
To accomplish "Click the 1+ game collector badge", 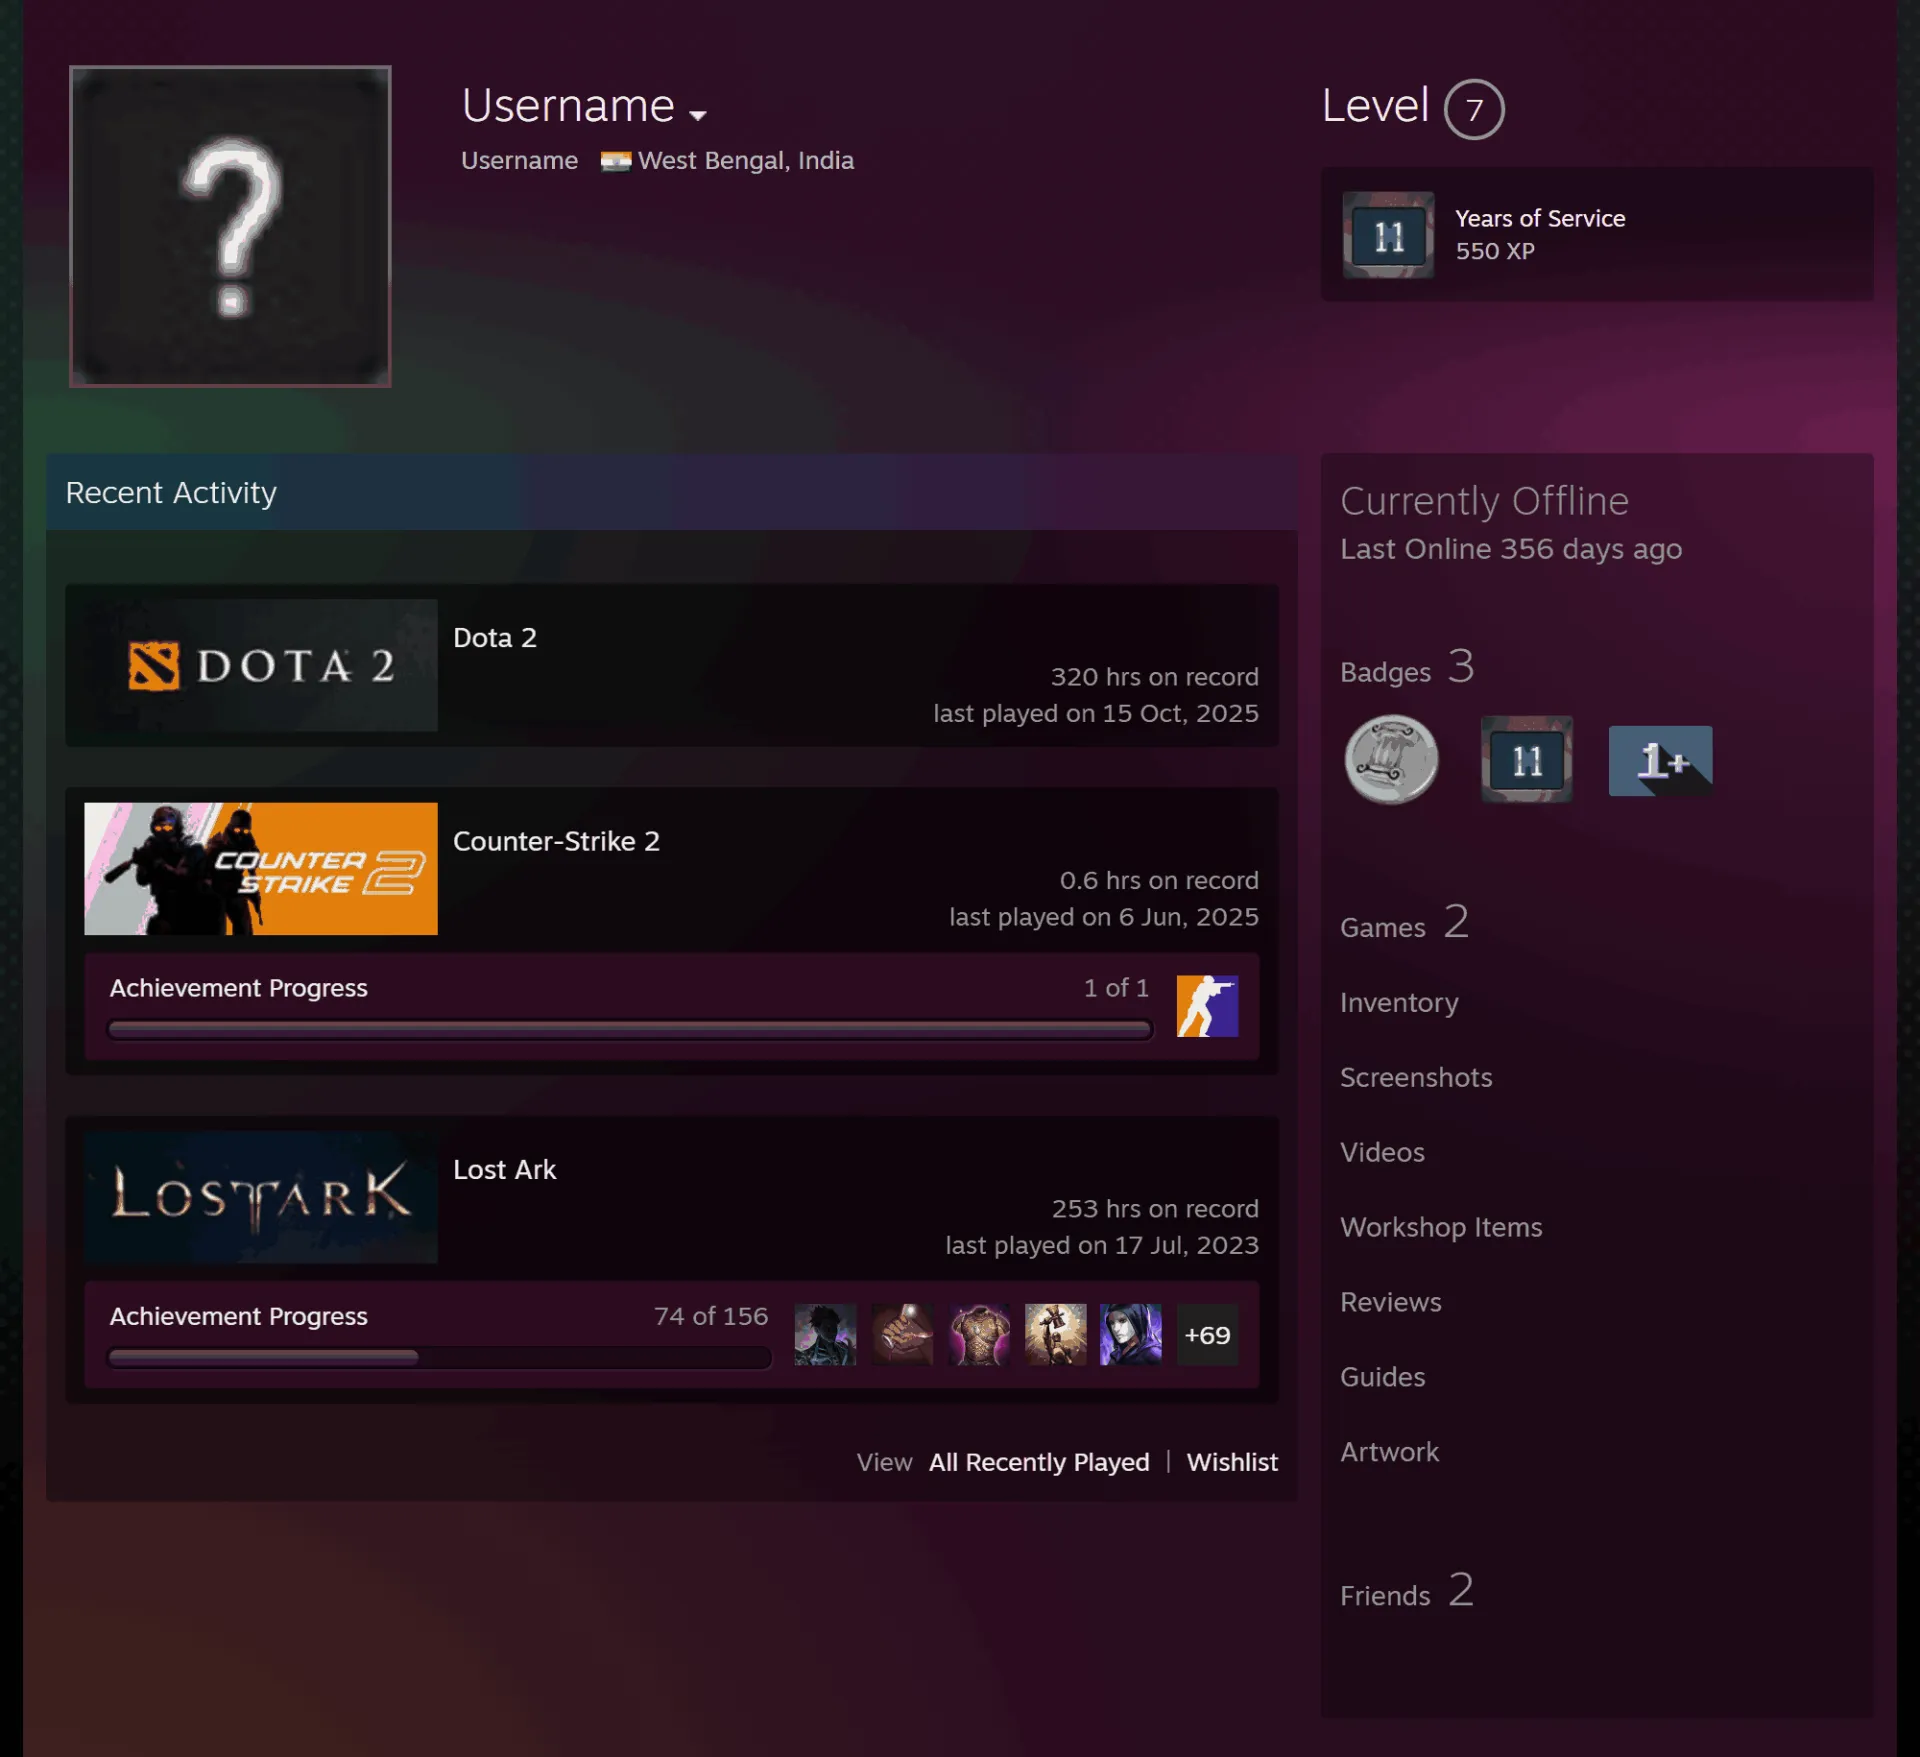I will coord(1660,760).
